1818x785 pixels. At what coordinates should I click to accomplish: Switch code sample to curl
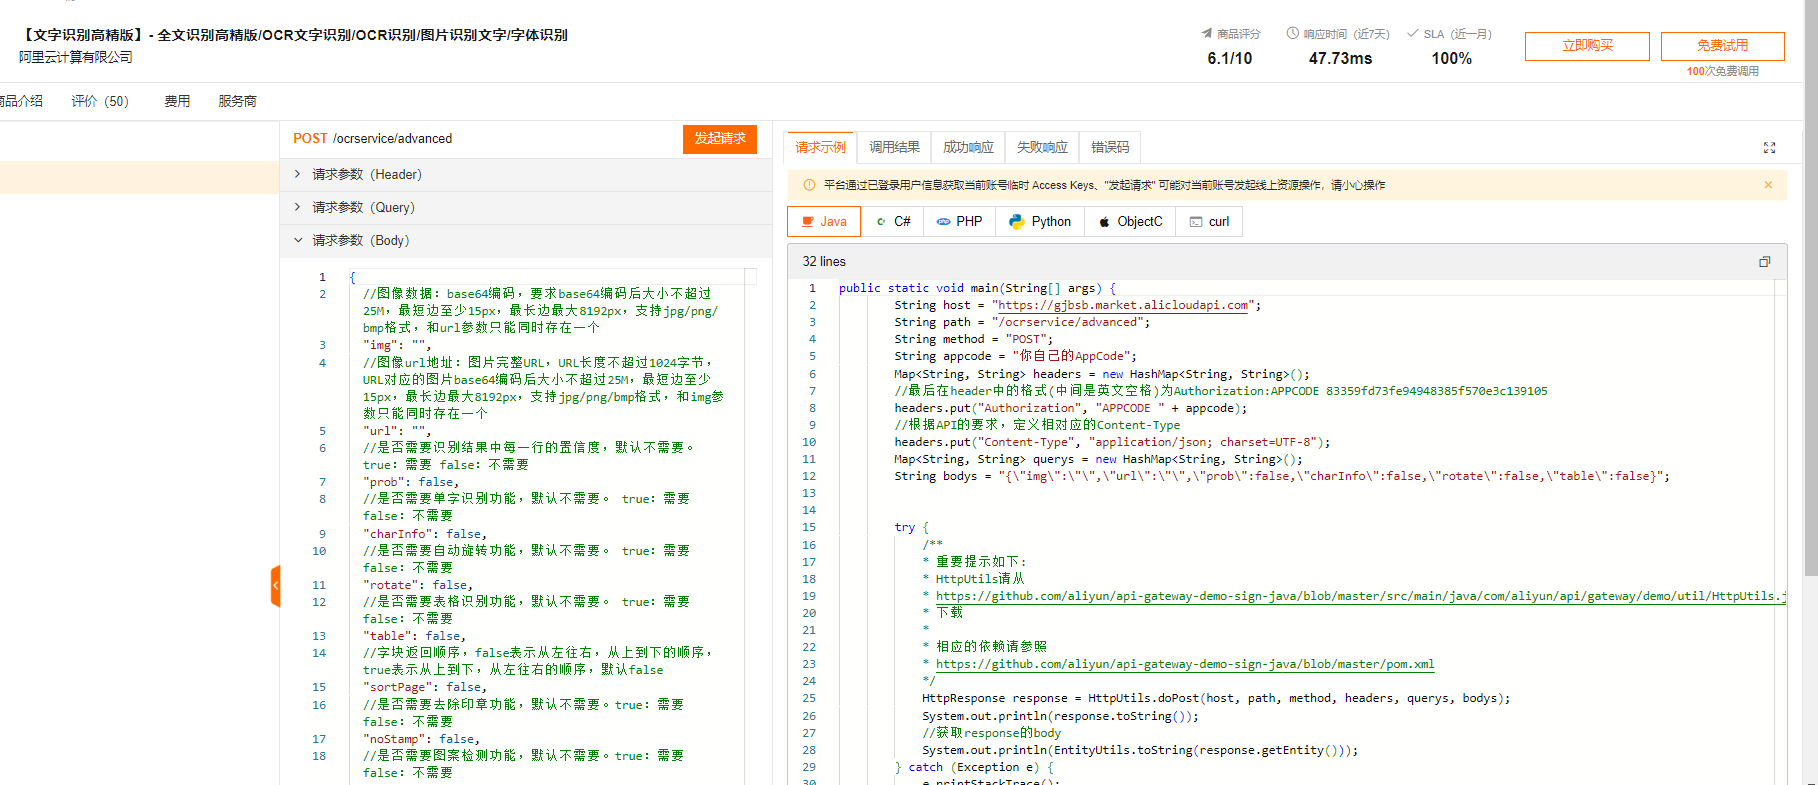click(x=1209, y=222)
